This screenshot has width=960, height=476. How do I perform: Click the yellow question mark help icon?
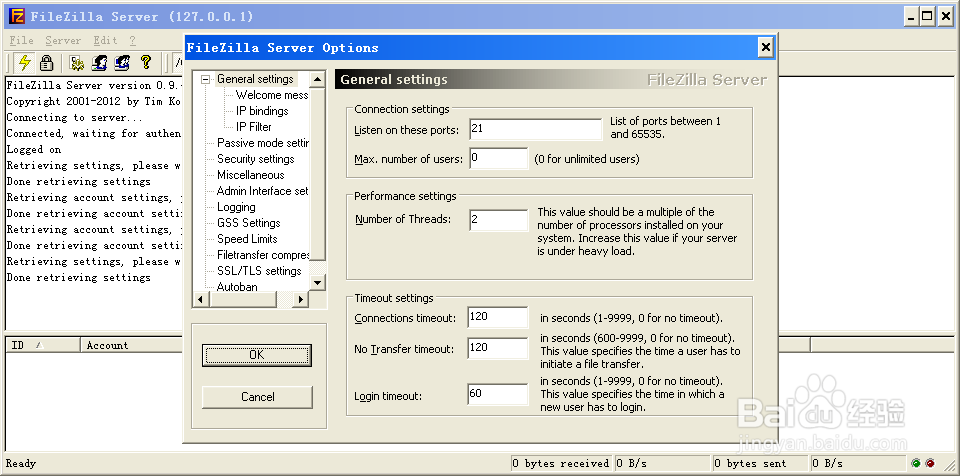145,62
